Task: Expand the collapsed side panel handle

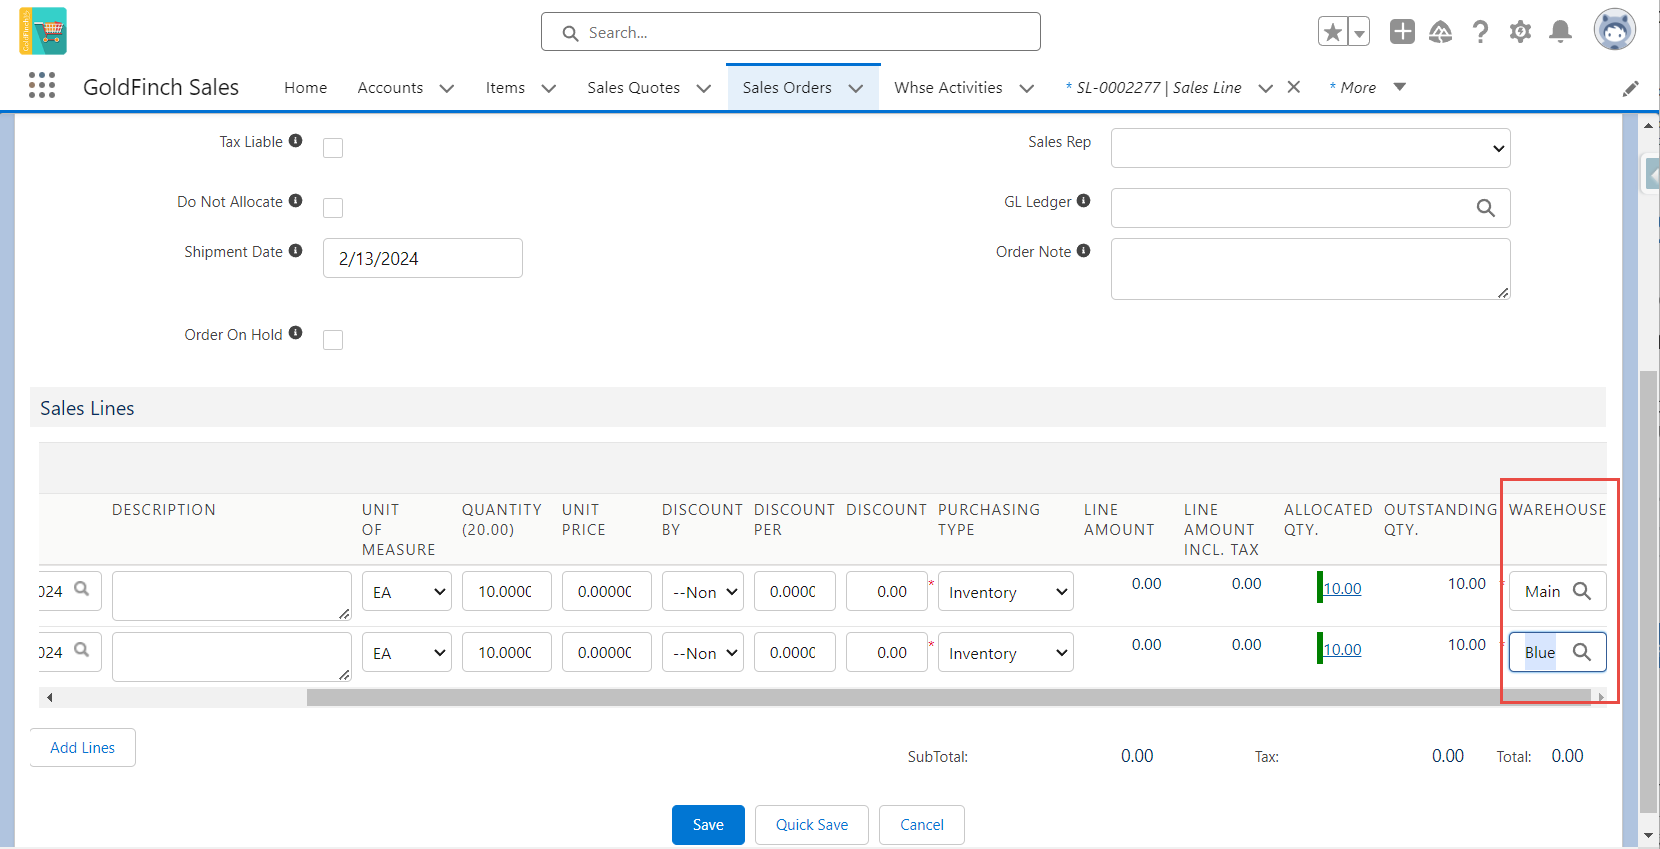Action: [1651, 176]
